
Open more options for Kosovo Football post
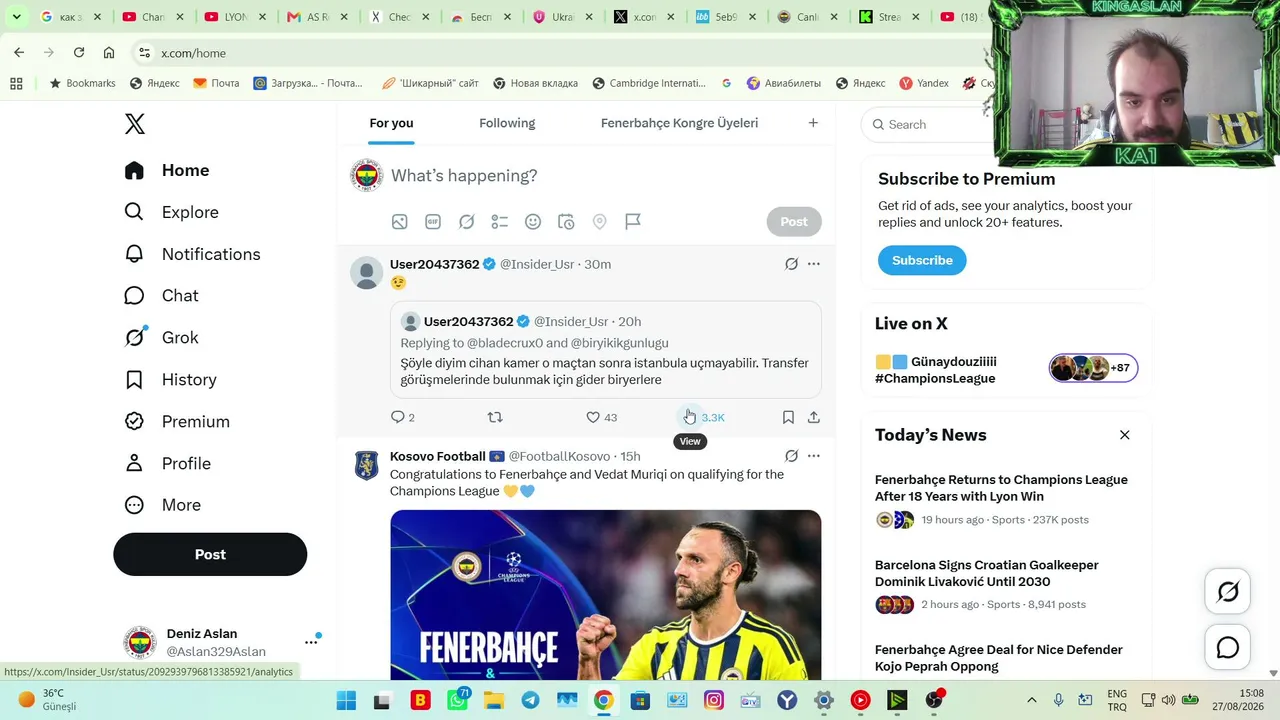814,456
